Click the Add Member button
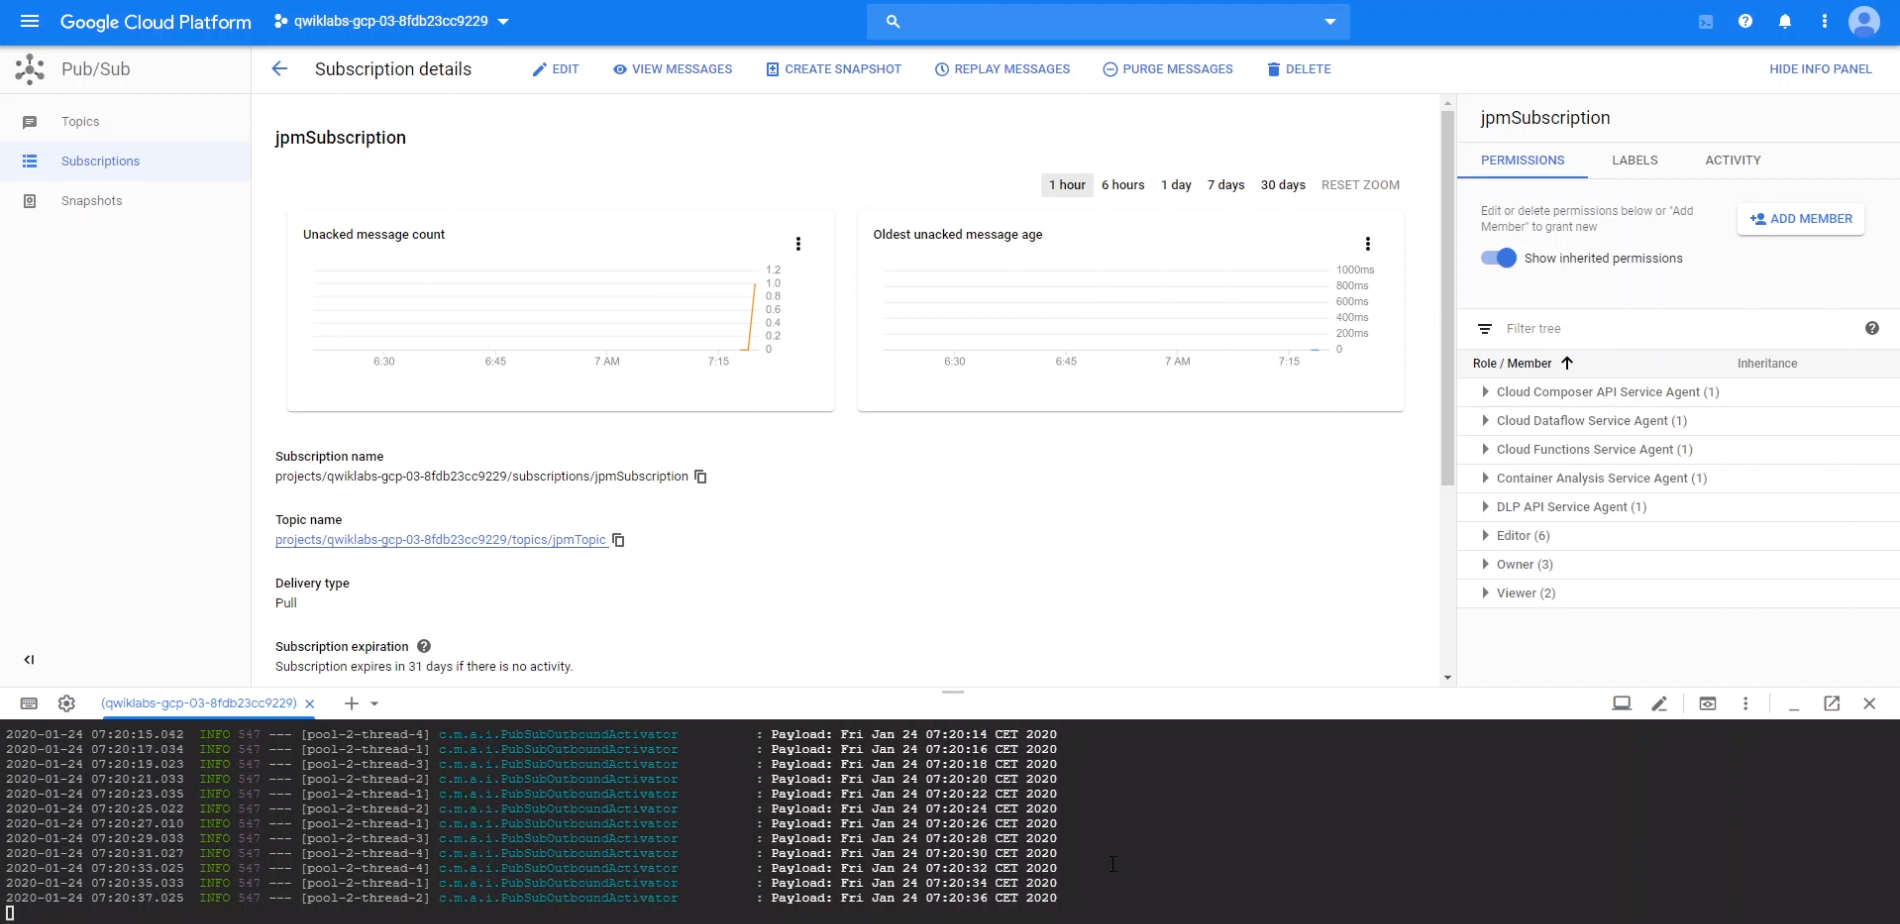Image resolution: width=1900 pixels, height=924 pixels. click(1801, 219)
